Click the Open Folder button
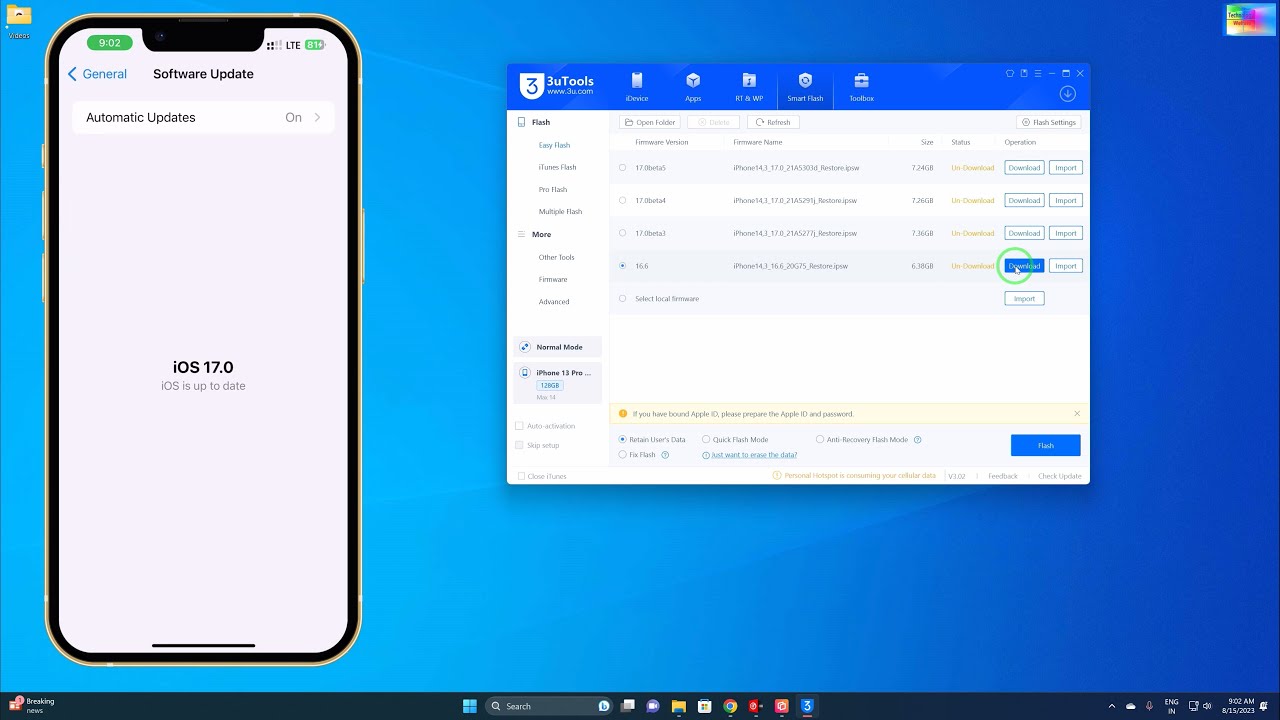Viewport: 1280px width, 720px height. [x=650, y=122]
